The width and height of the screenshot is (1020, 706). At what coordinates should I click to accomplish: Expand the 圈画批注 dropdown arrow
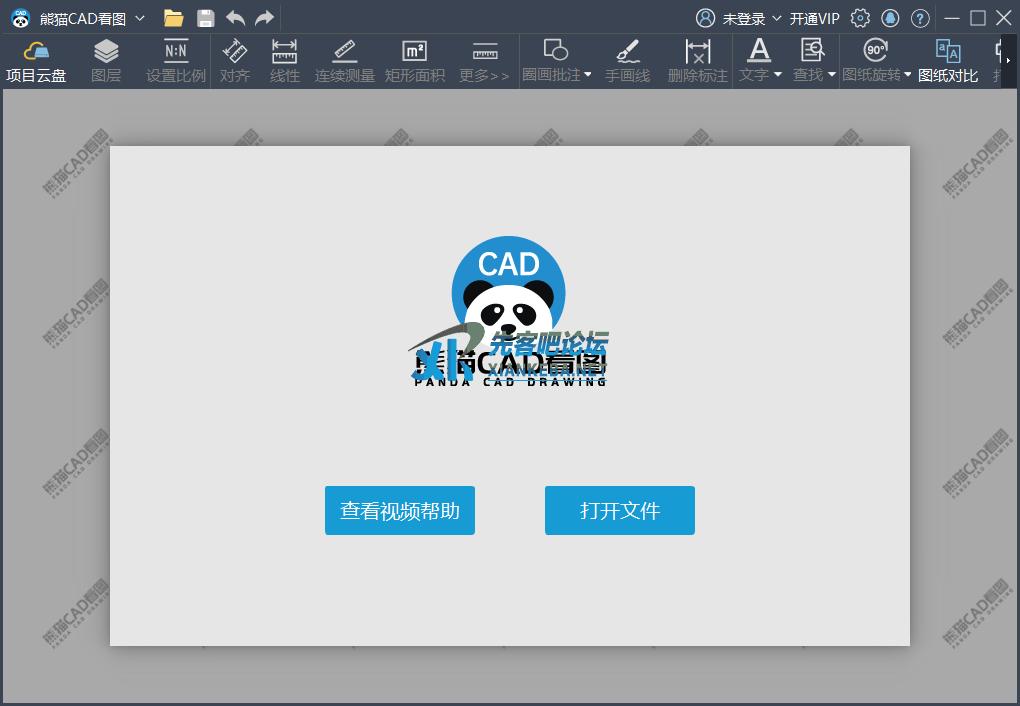(588, 75)
